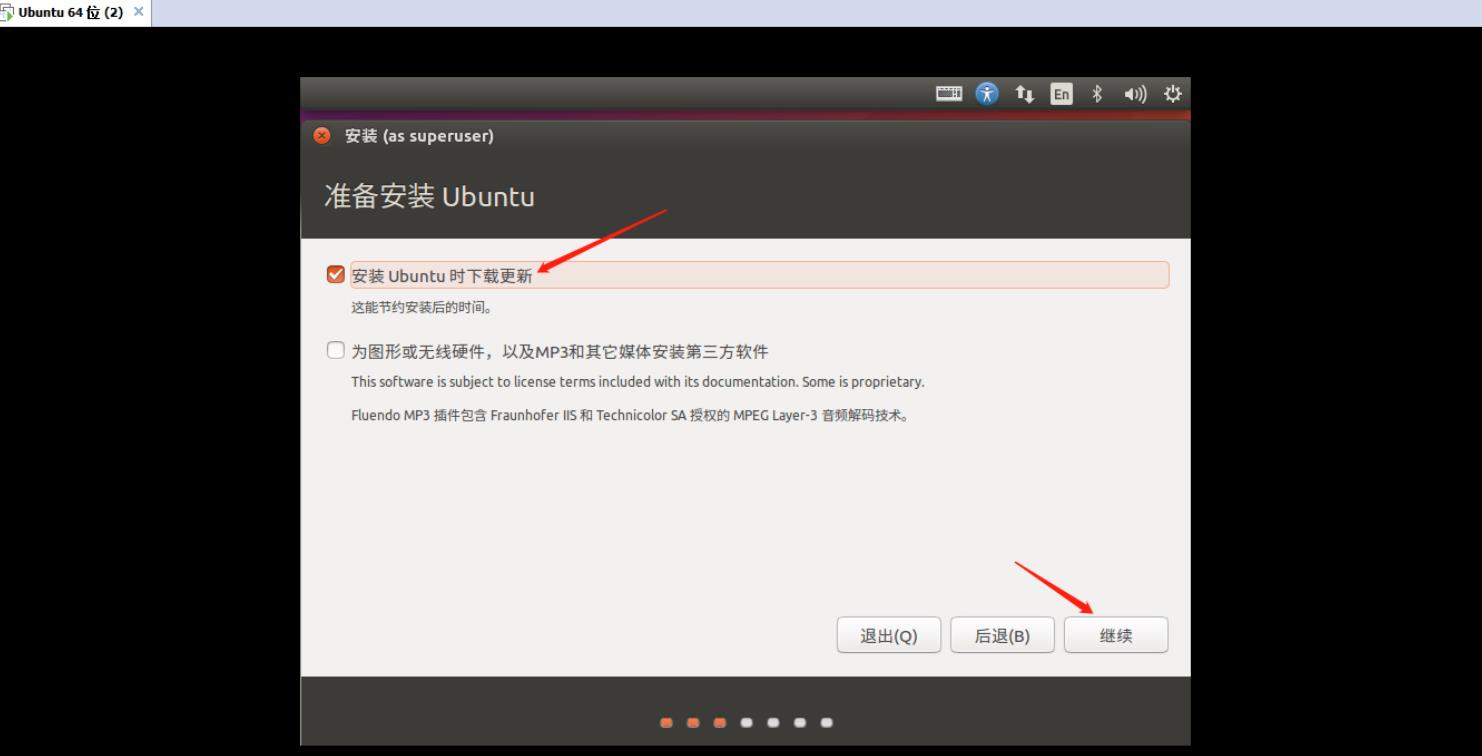Click the 后退(B) button
The height and width of the screenshot is (756, 1482).
coord(1002,635)
